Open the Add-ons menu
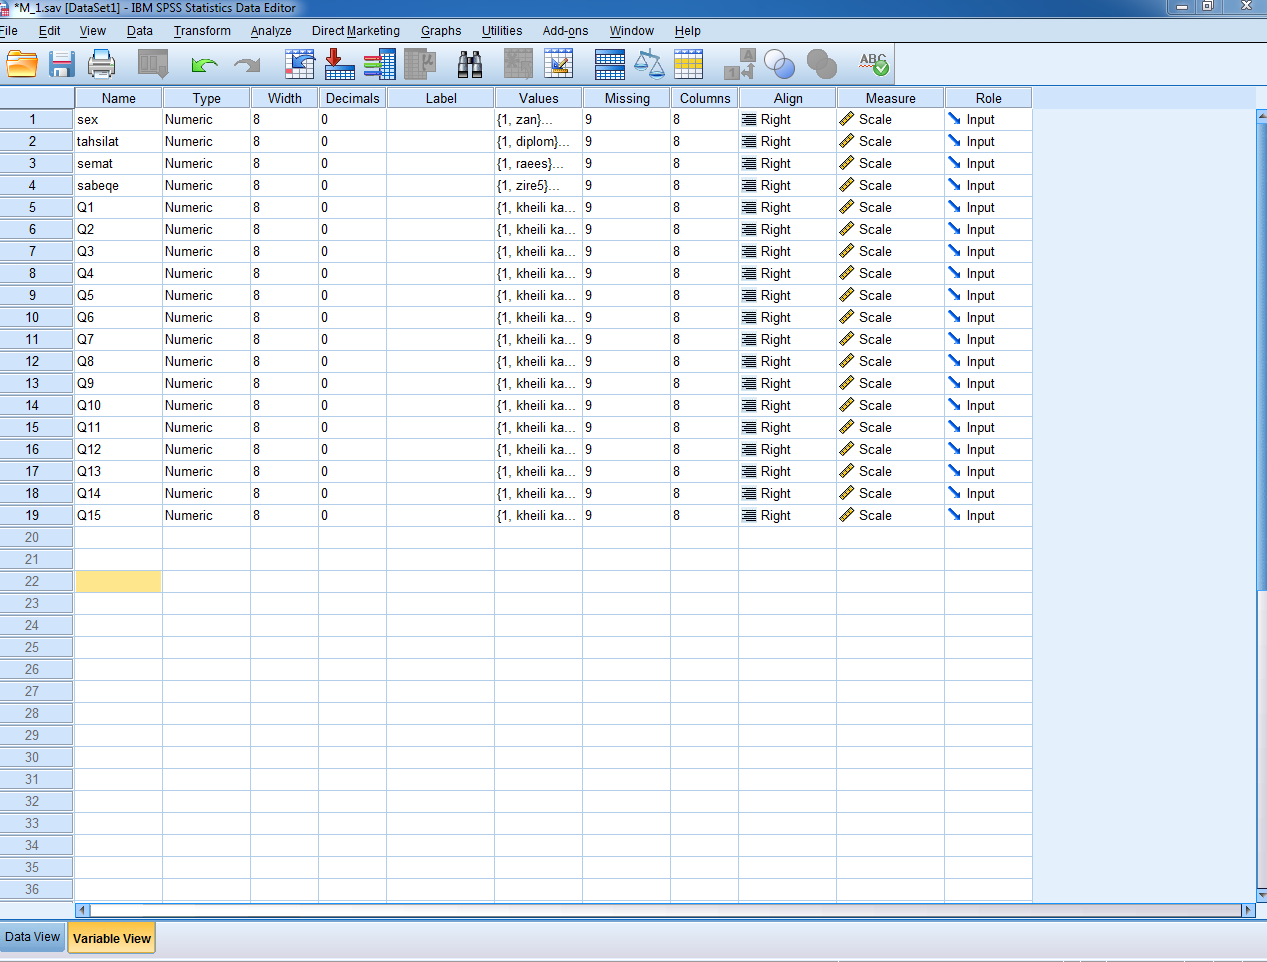 [565, 31]
